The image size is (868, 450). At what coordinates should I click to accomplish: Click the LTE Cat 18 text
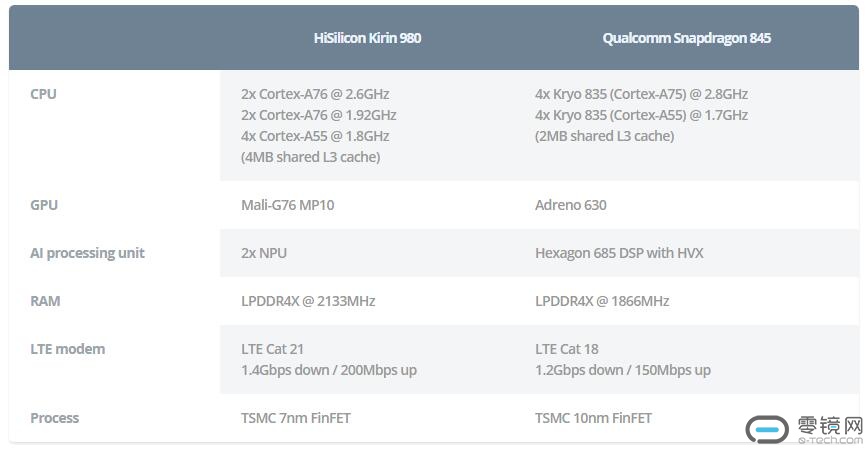tap(566, 349)
